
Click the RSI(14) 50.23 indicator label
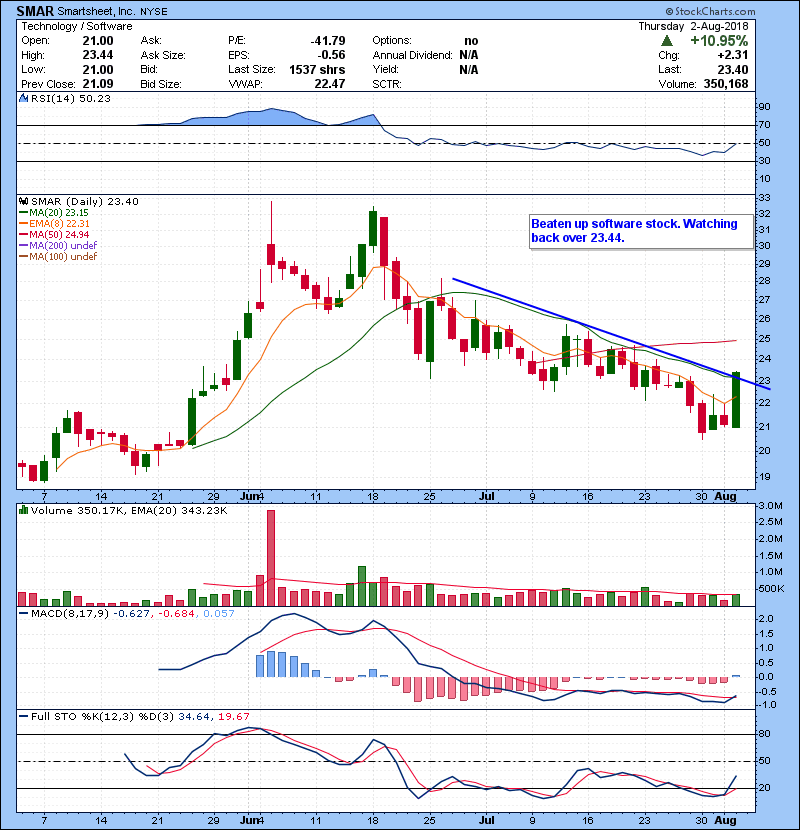(71, 98)
